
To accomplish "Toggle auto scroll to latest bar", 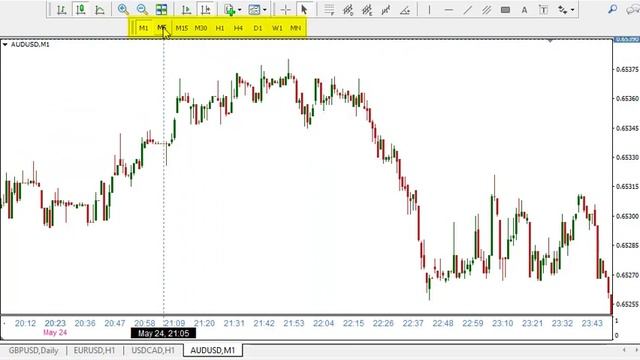I will [x=186, y=9].
